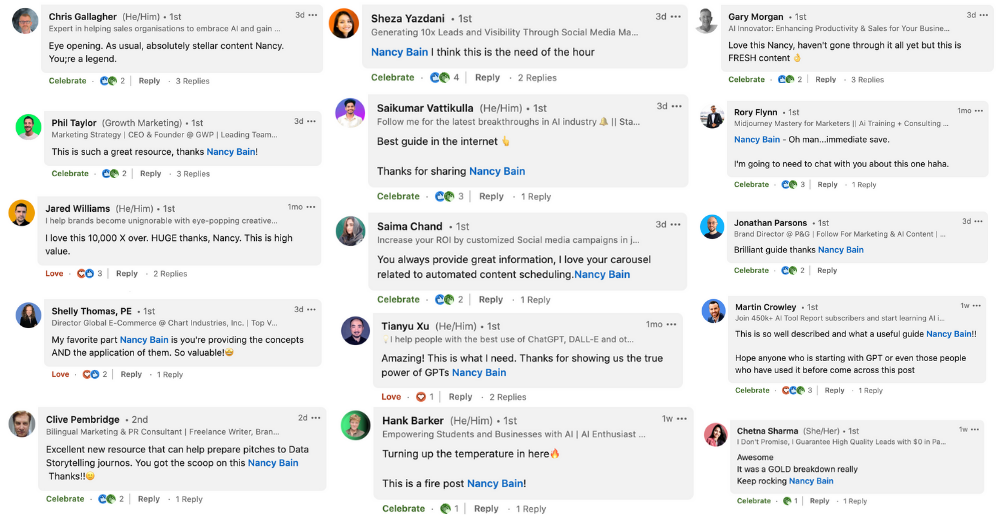This screenshot has width=1000, height=527.
Task: Expand 2 Replies under Sheza Yazdani's comment
Action: 537,78
